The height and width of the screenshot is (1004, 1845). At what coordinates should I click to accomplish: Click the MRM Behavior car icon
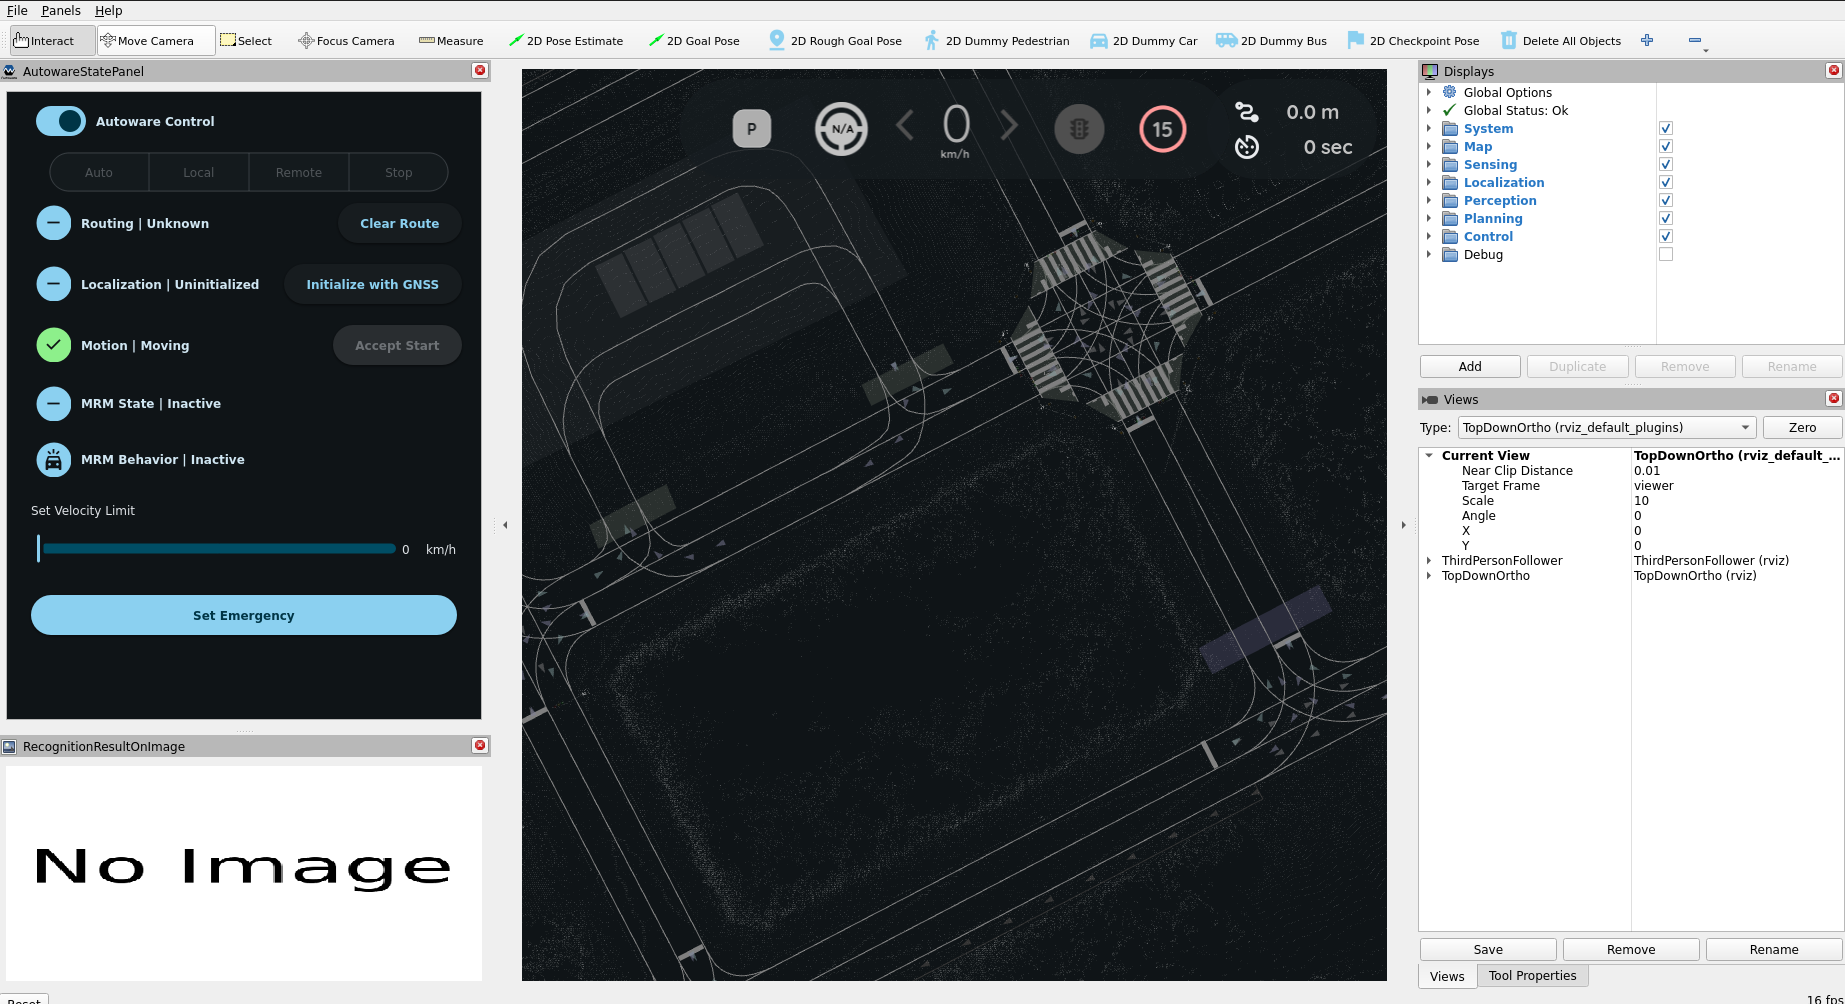click(x=54, y=460)
